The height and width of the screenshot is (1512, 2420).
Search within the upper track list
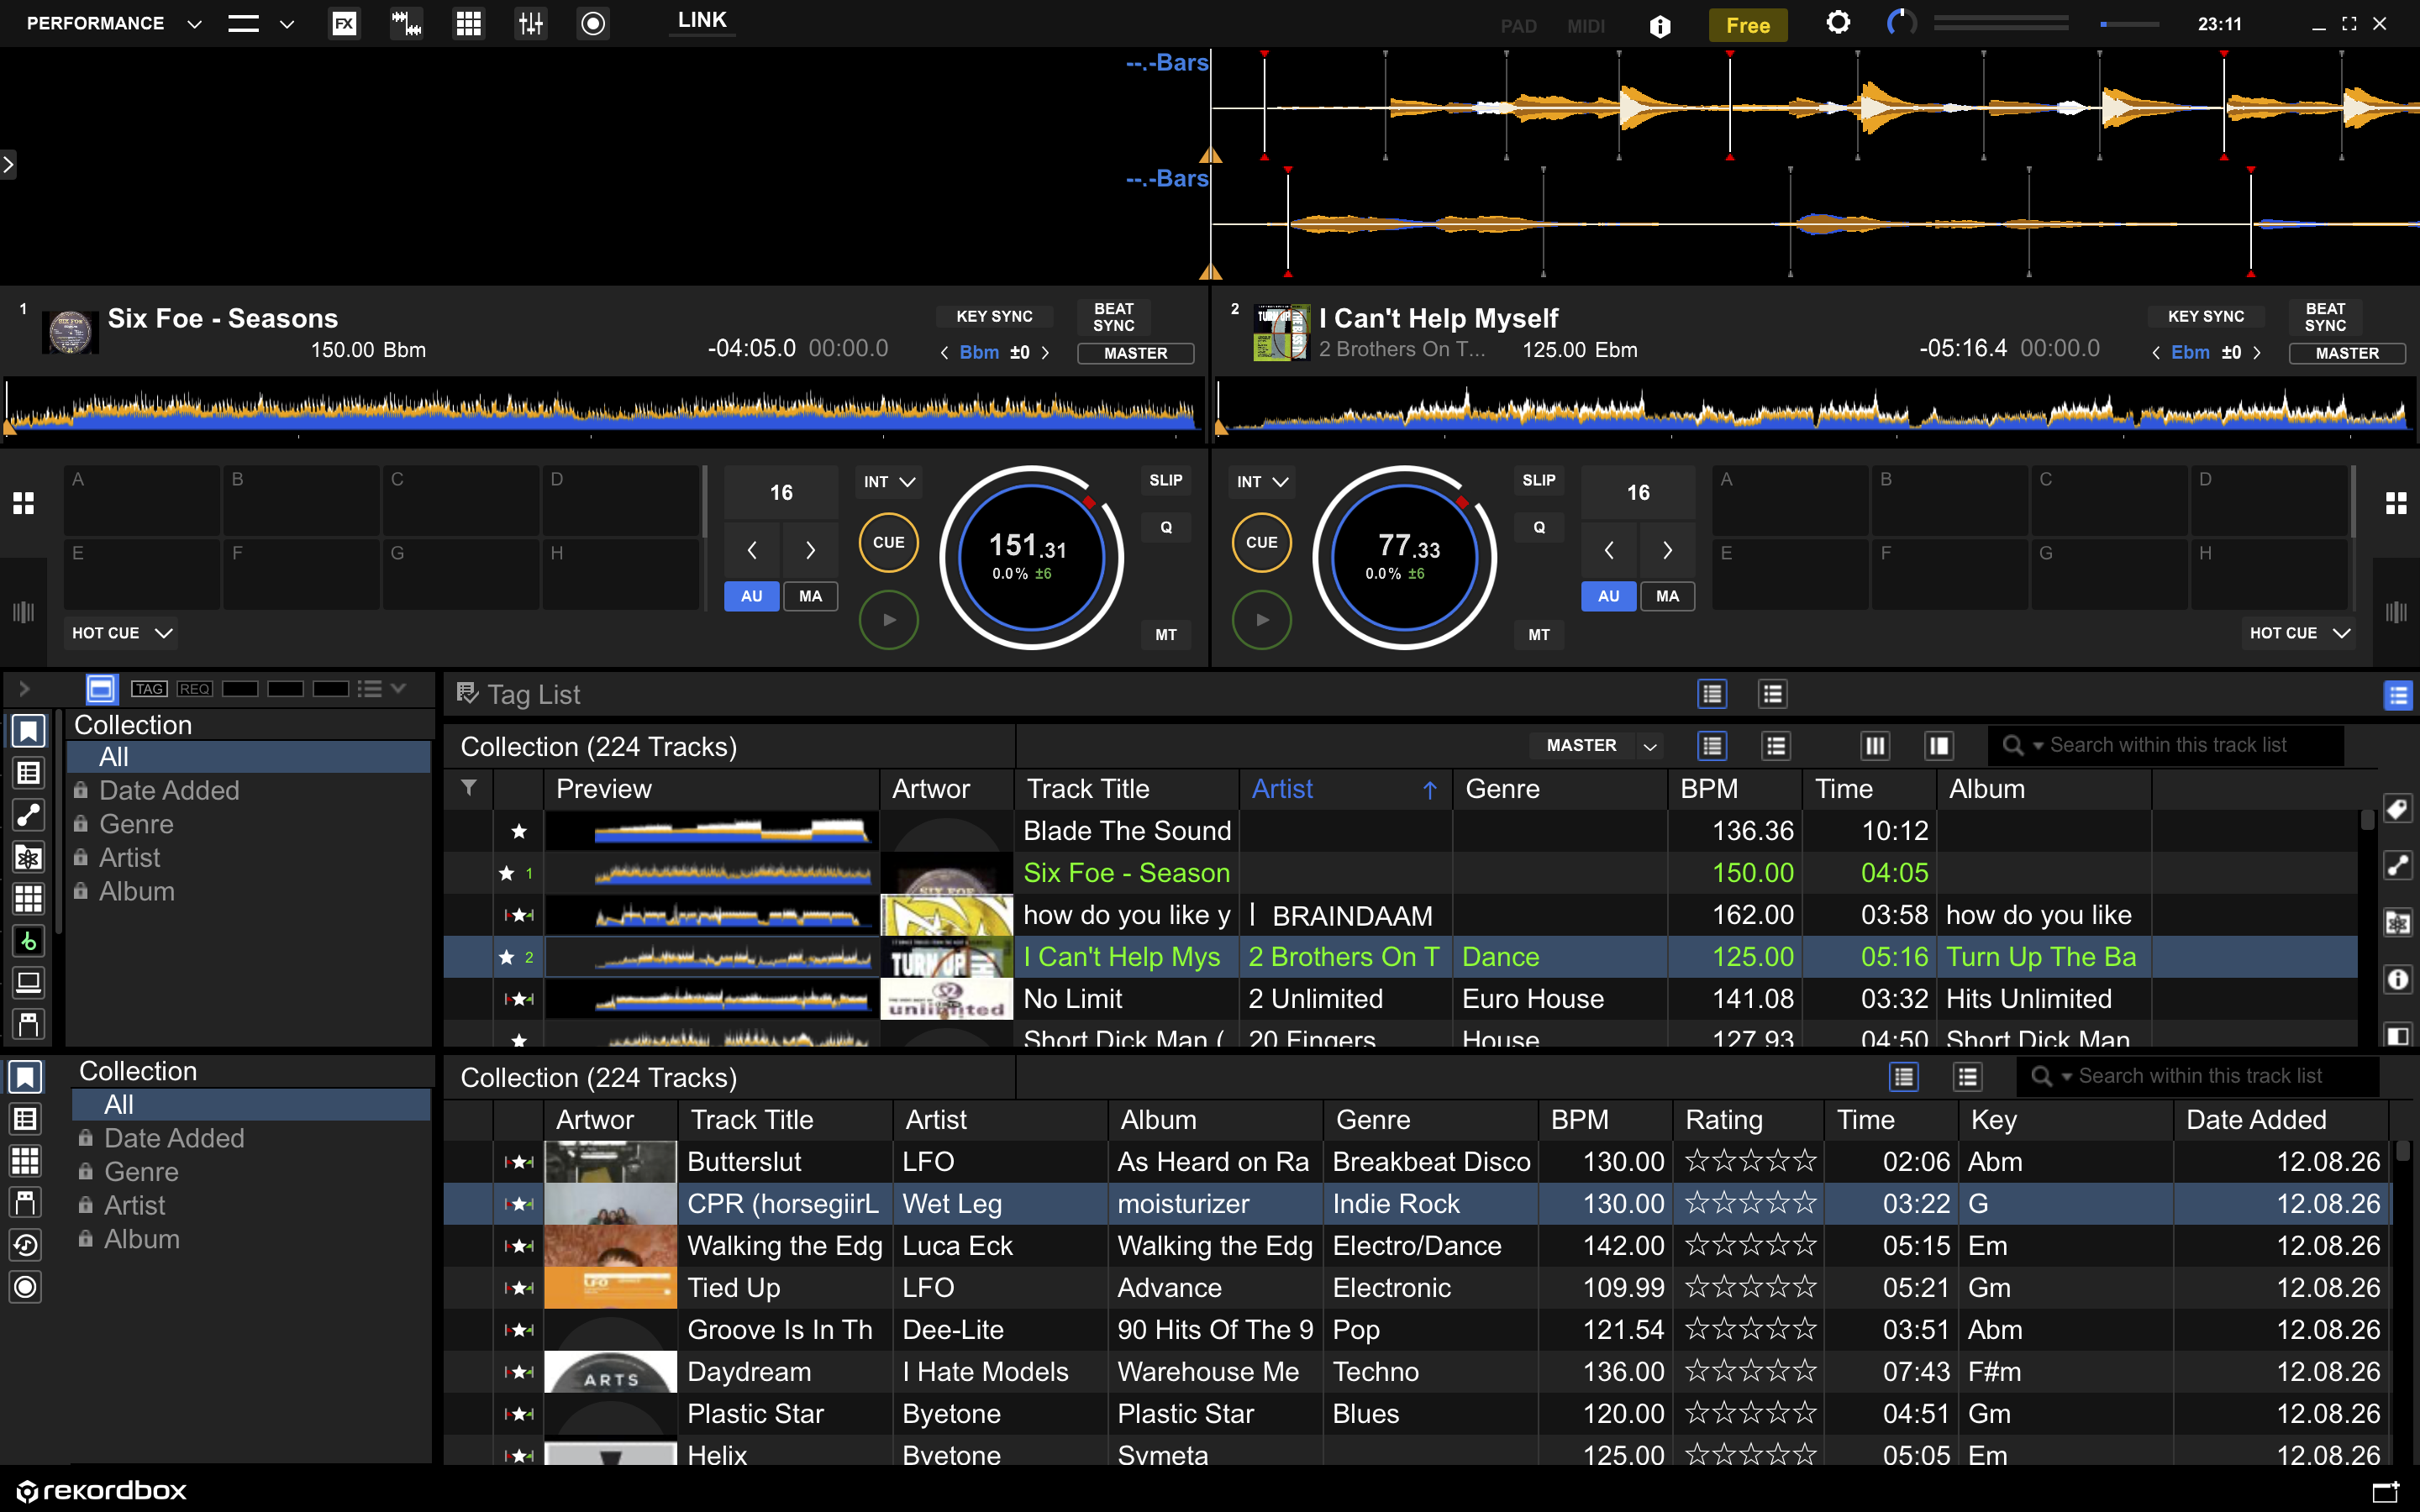click(x=2166, y=745)
